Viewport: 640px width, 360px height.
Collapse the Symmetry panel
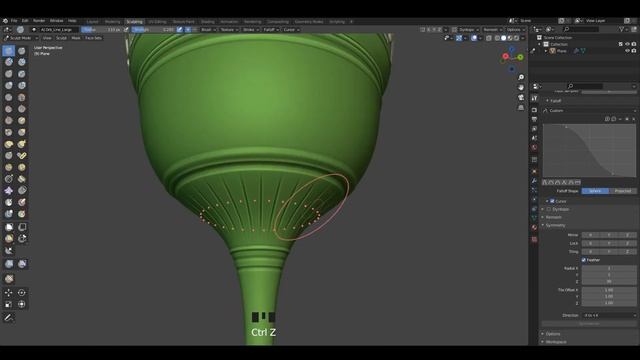click(x=554, y=225)
